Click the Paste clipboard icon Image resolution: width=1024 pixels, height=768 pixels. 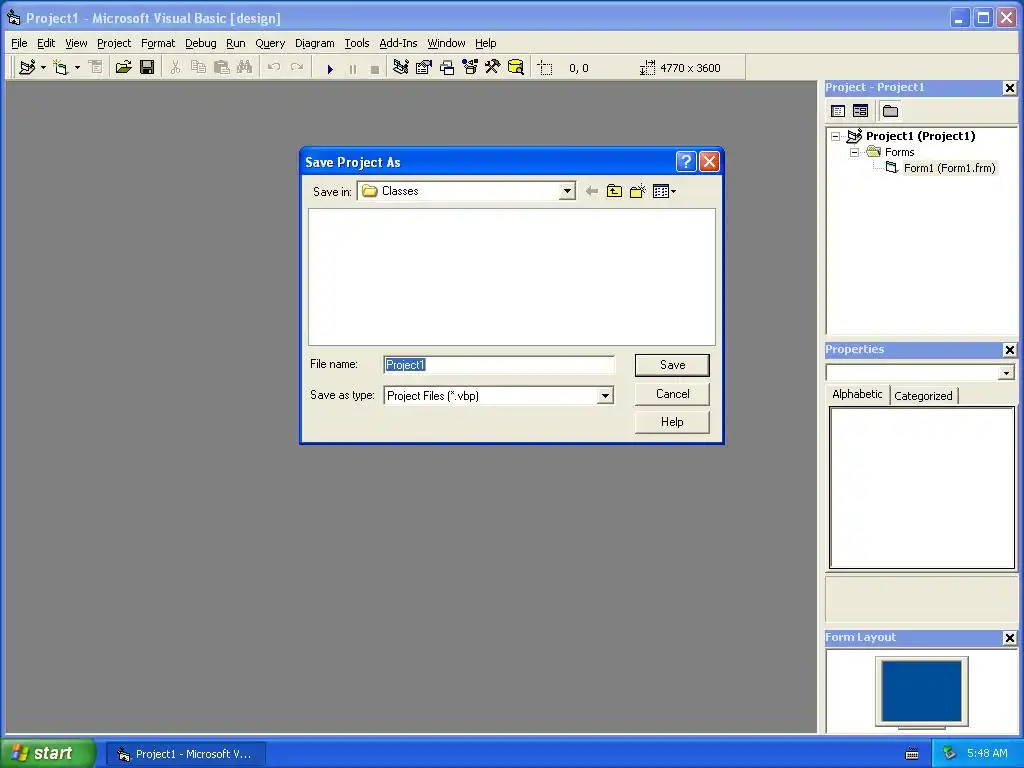pyautogui.click(x=221, y=67)
